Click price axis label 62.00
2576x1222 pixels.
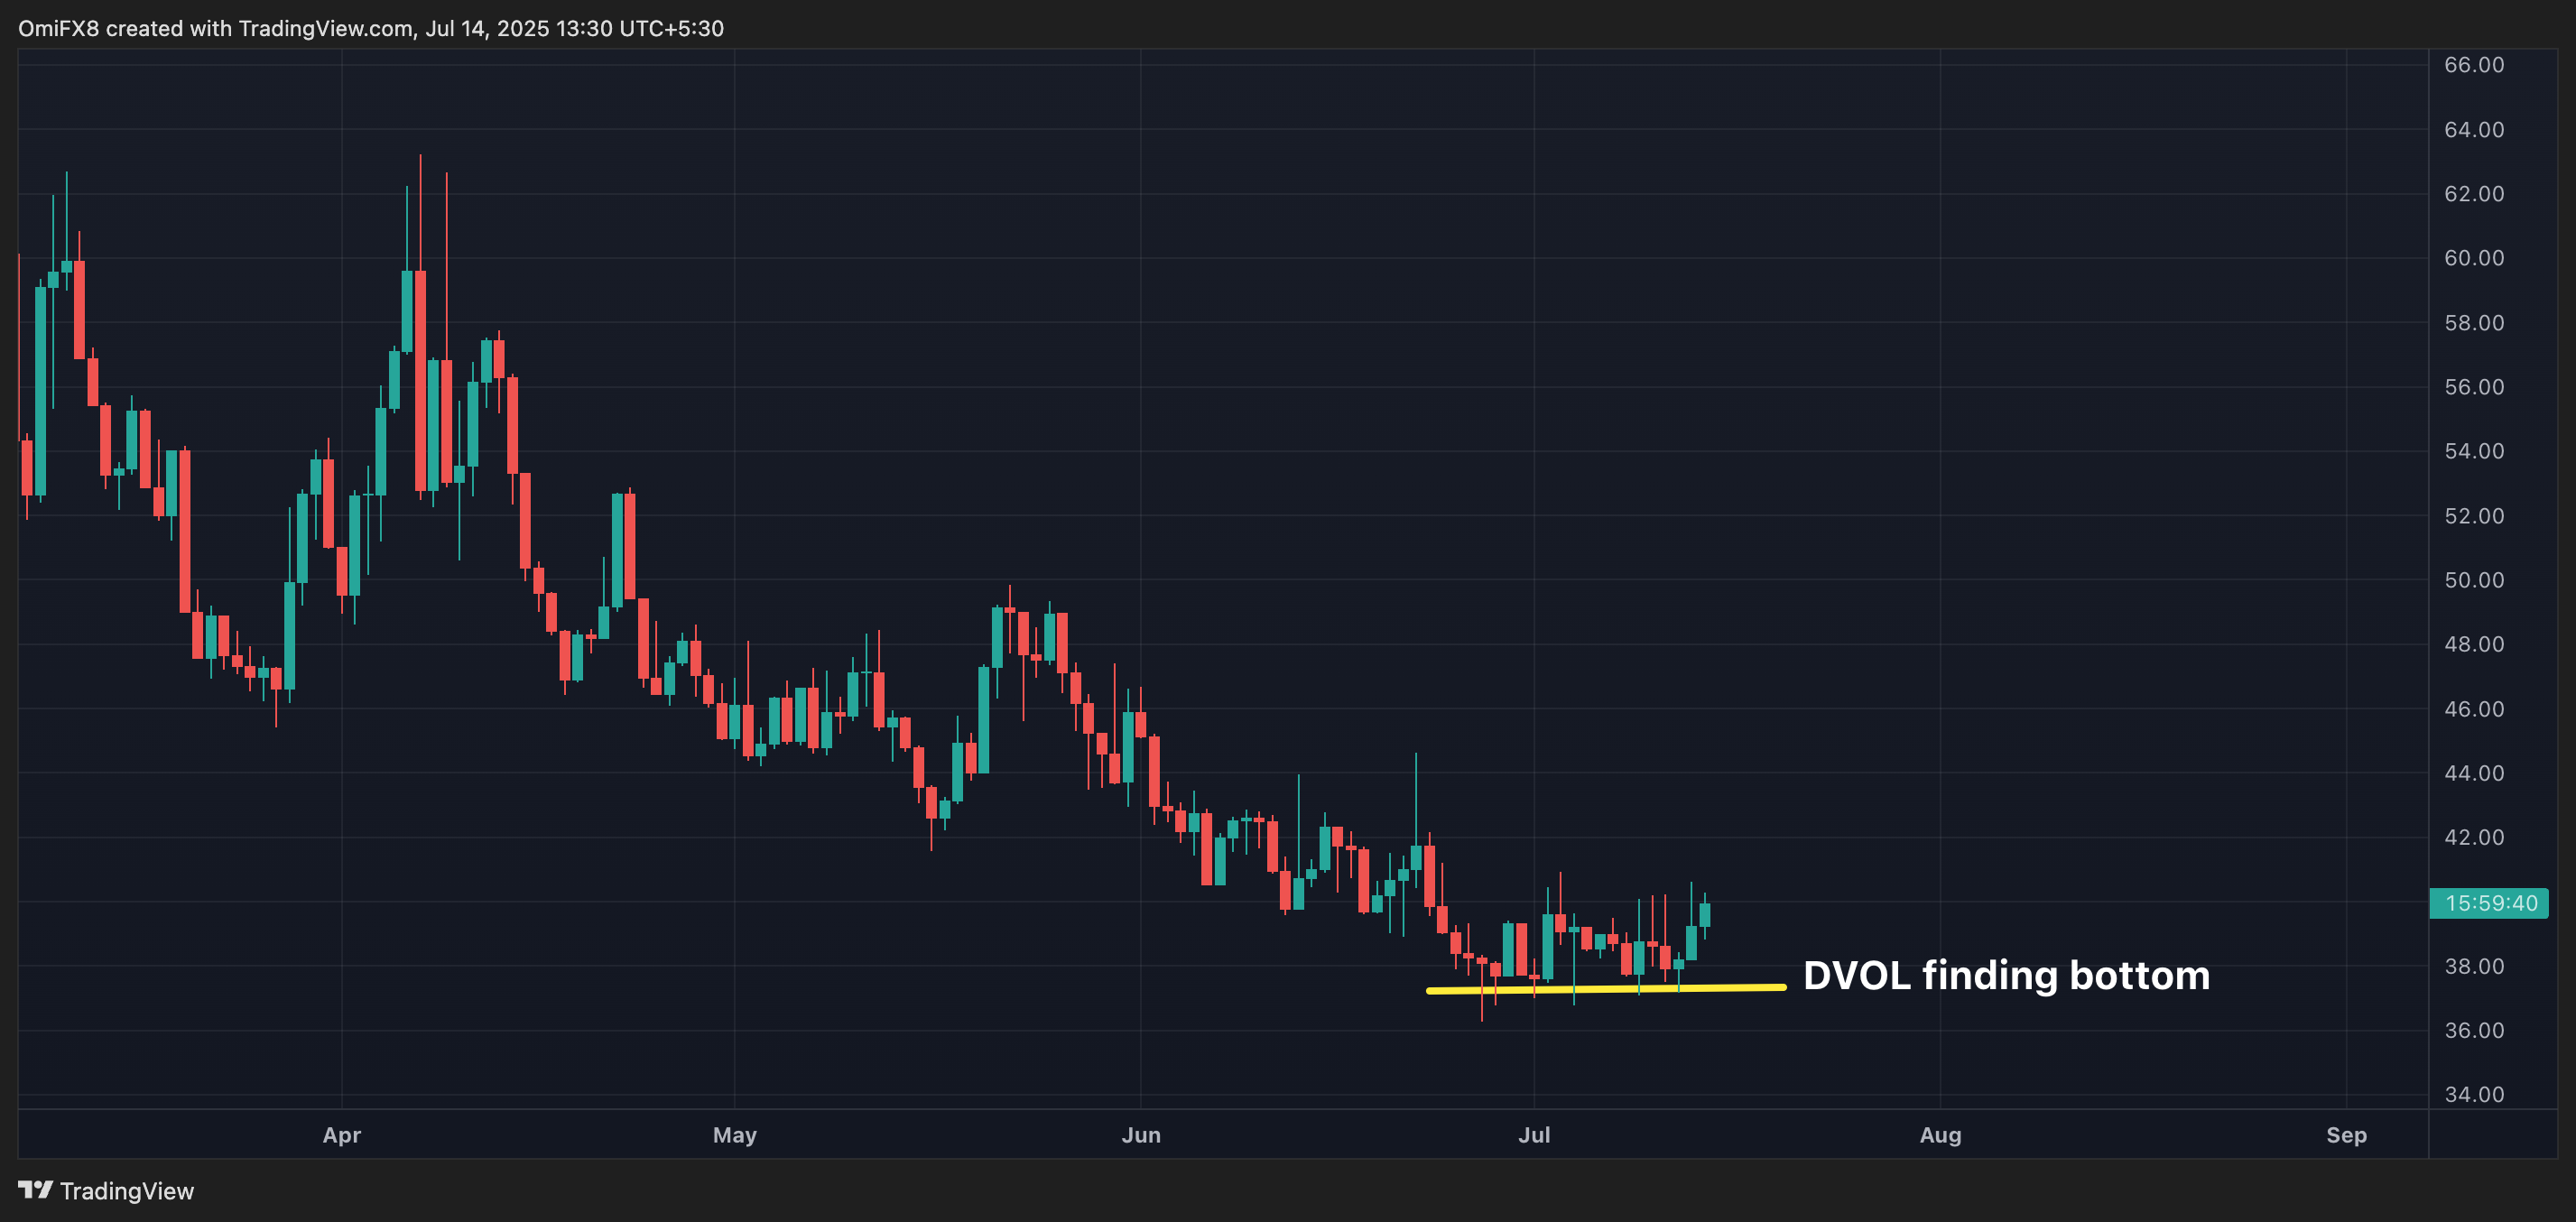pyautogui.click(x=2474, y=194)
